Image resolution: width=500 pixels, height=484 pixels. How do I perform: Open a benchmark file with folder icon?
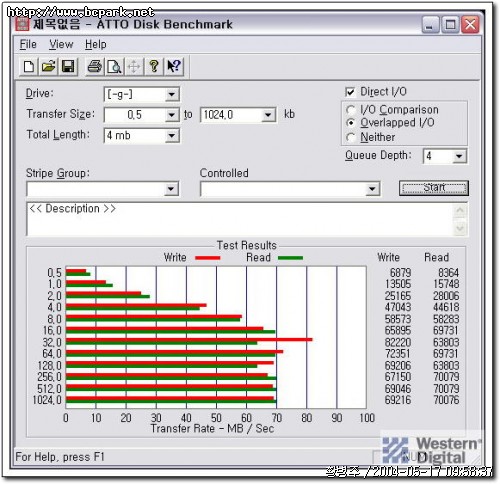49,67
